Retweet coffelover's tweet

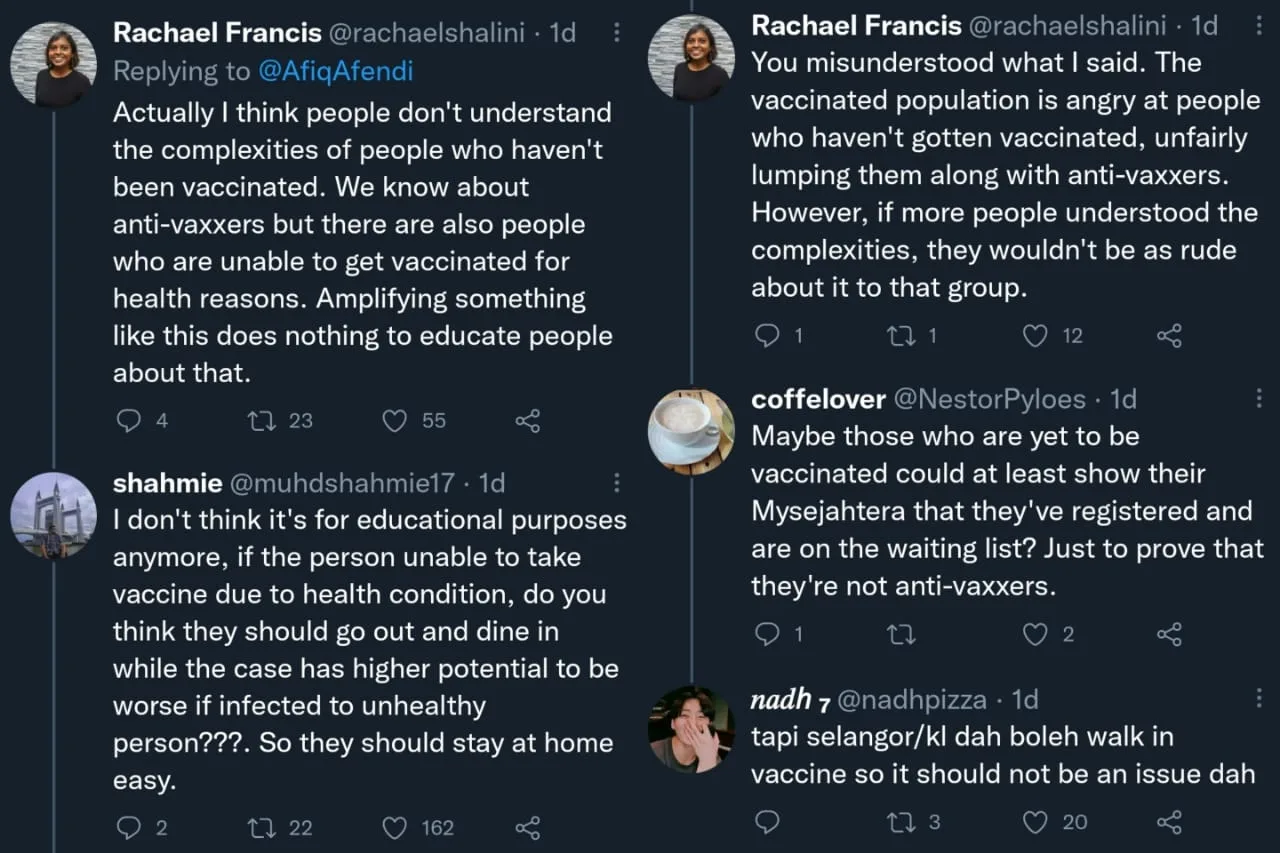901,634
